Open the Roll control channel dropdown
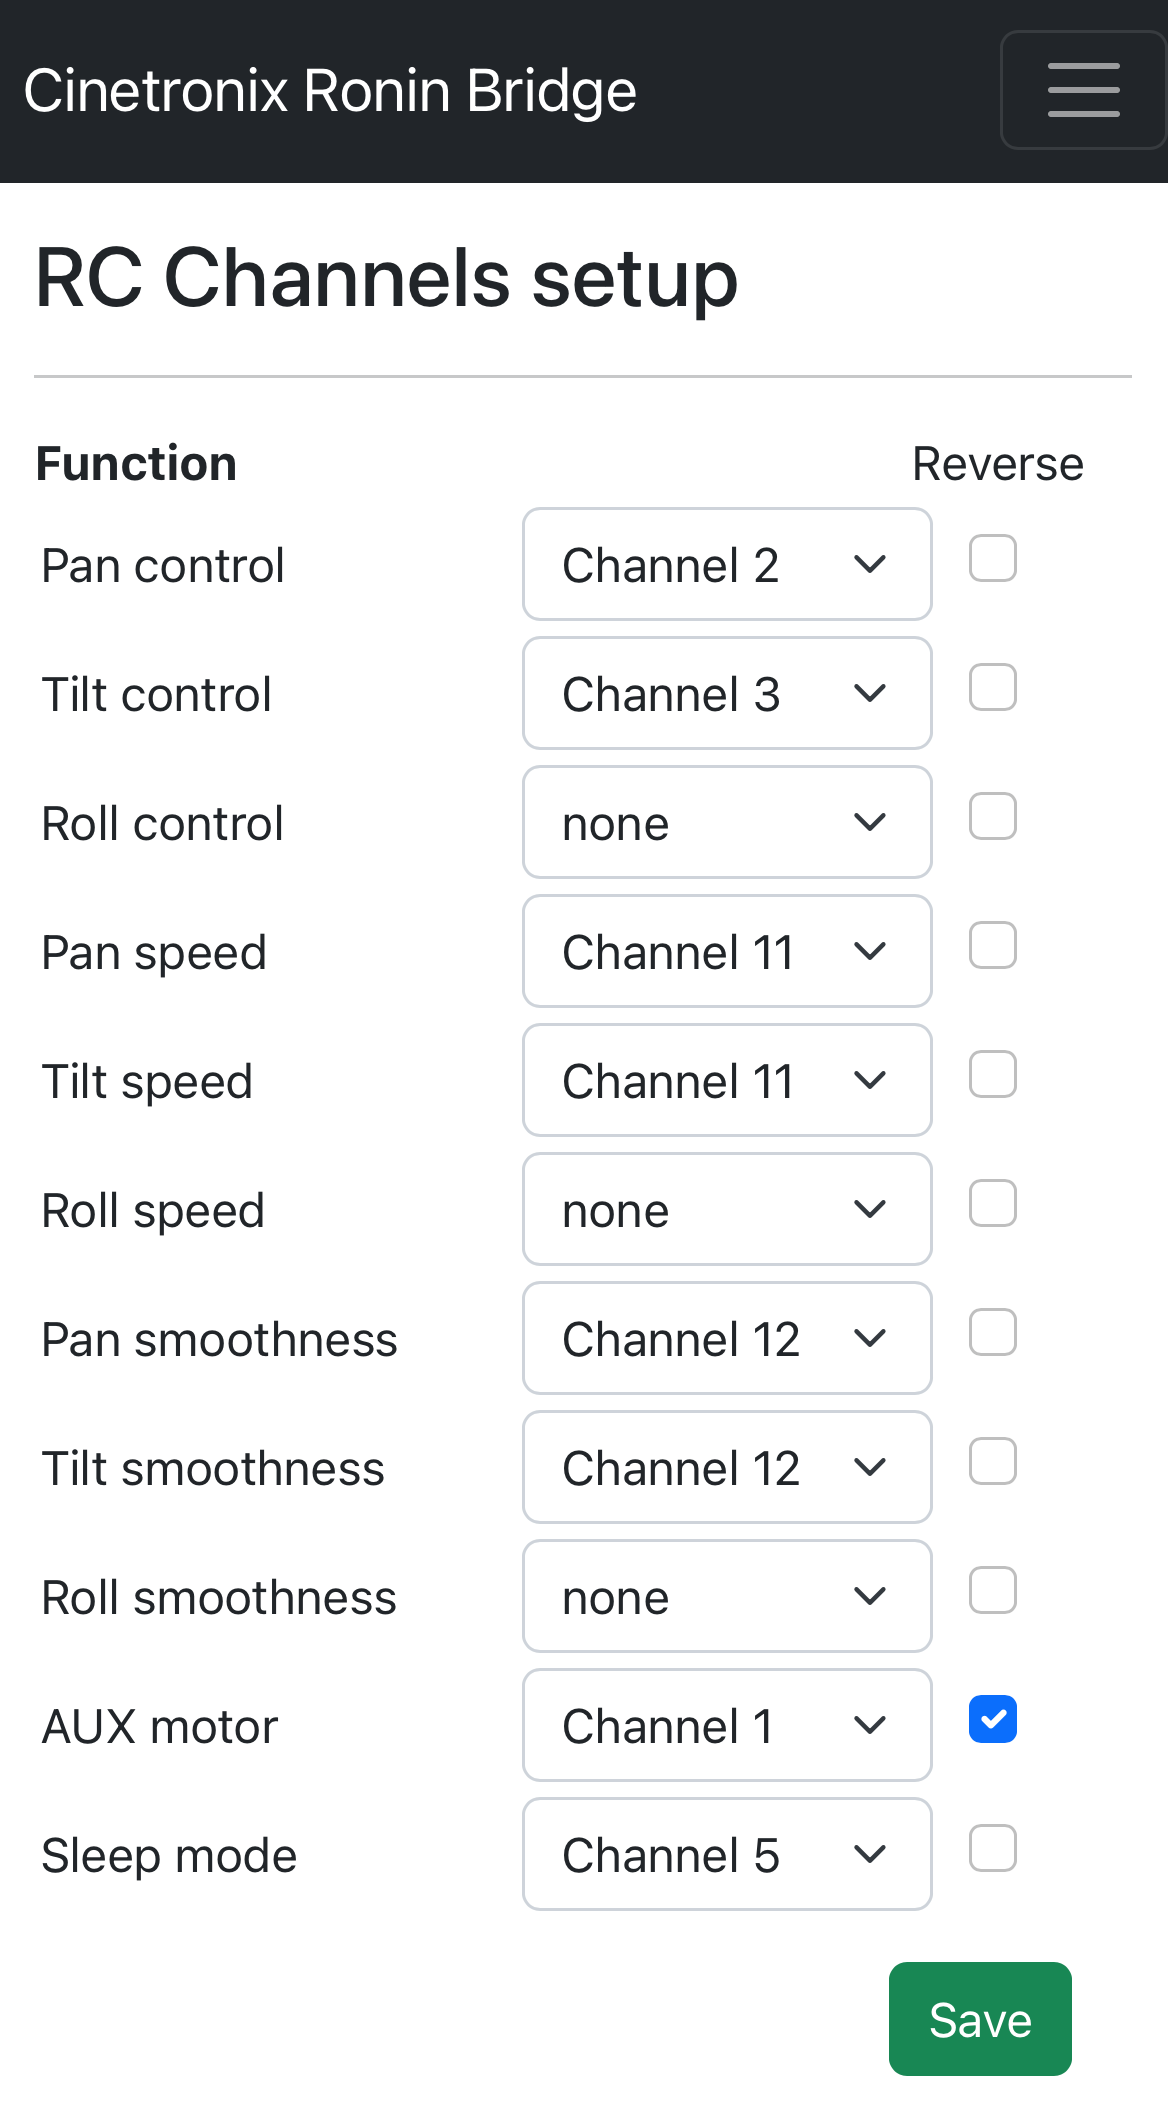Screen dimensions: 1168x2109 tap(727, 823)
